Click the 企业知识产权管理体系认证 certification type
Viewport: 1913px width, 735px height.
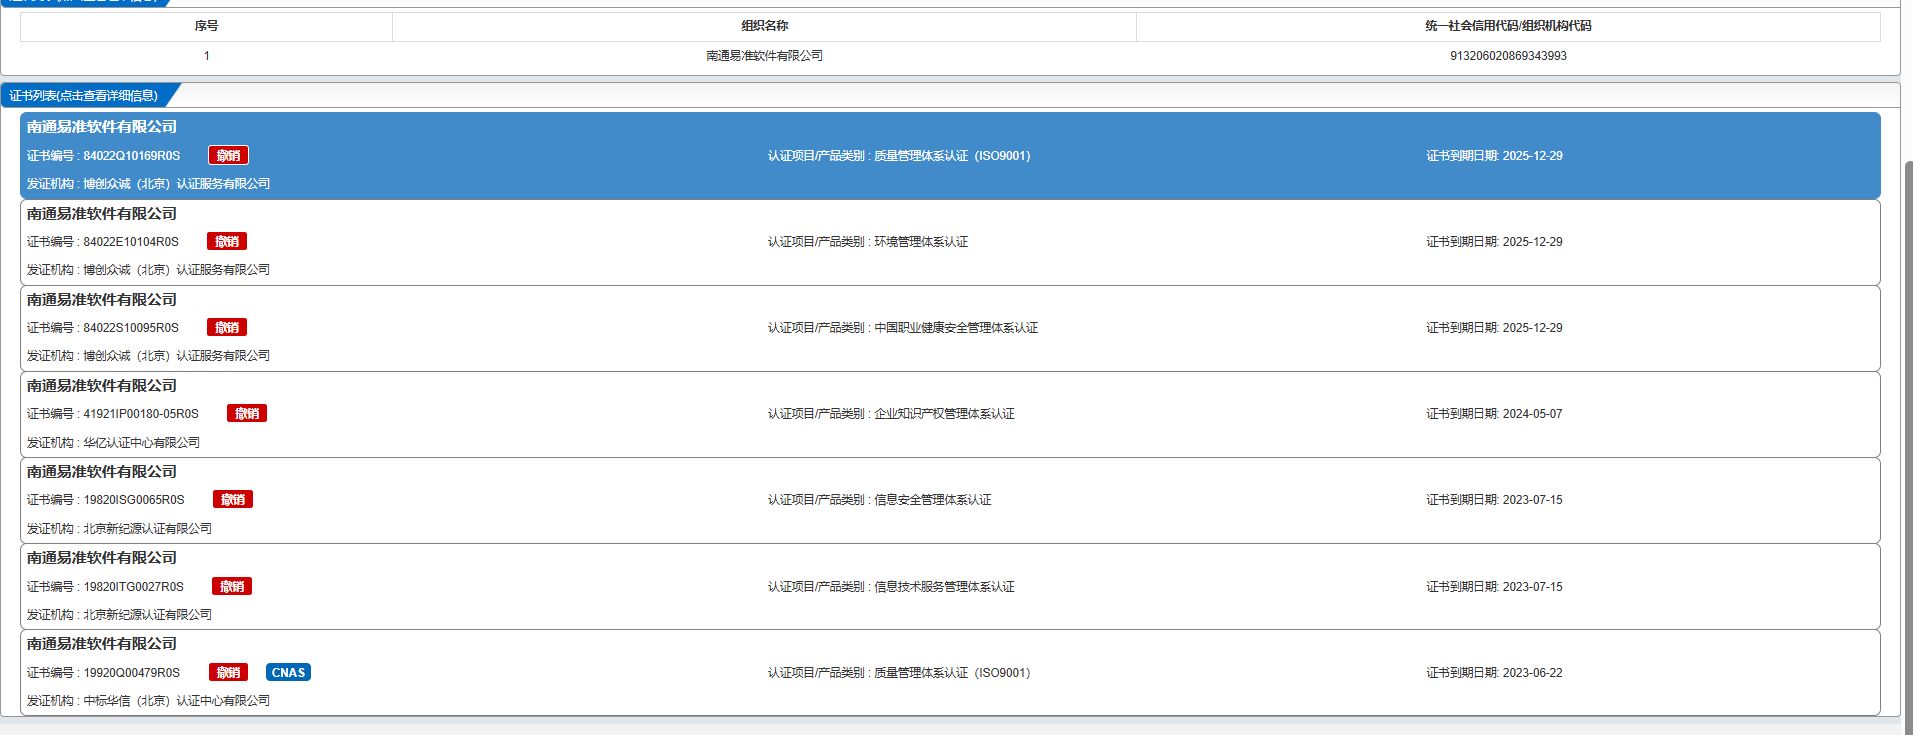944,414
